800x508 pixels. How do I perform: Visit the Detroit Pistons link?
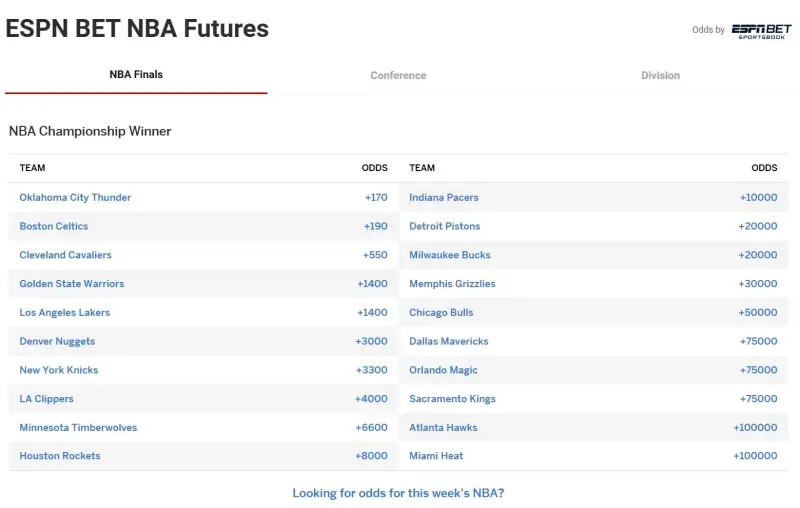pyautogui.click(x=444, y=226)
